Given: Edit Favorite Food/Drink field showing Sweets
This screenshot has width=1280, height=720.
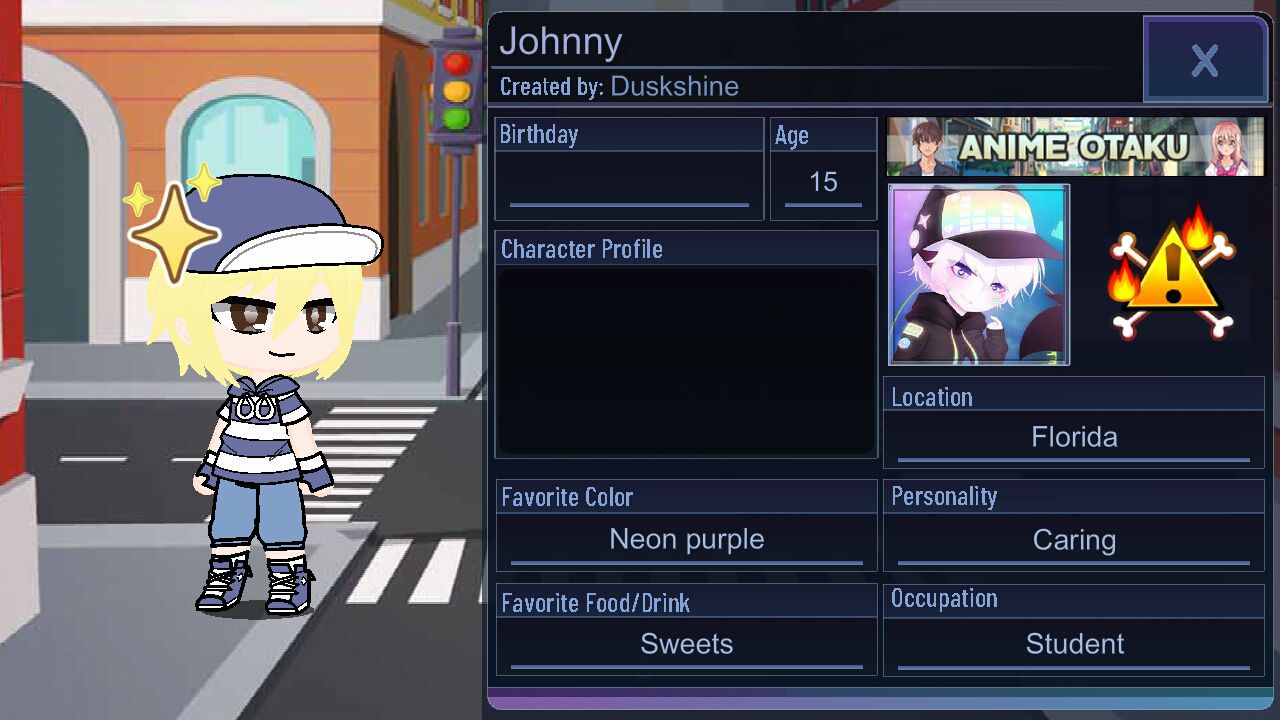Looking at the screenshot, I should click(x=687, y=645).
